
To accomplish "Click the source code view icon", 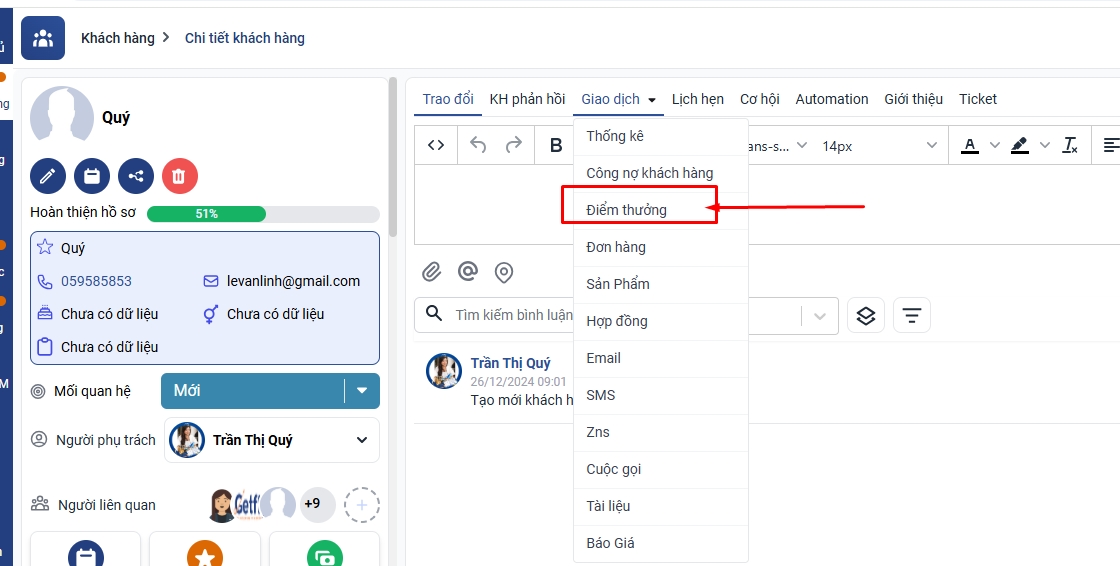I will (x=436, y=146).
